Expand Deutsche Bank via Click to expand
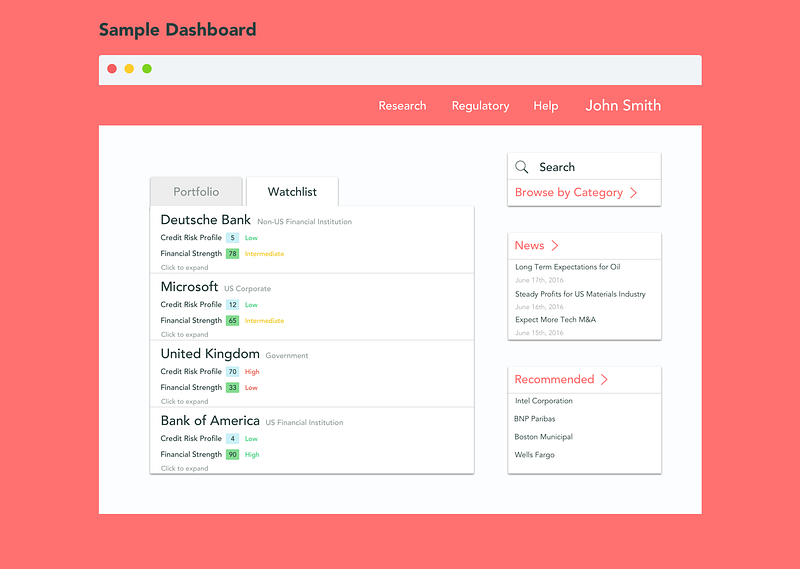 point(184,267)
